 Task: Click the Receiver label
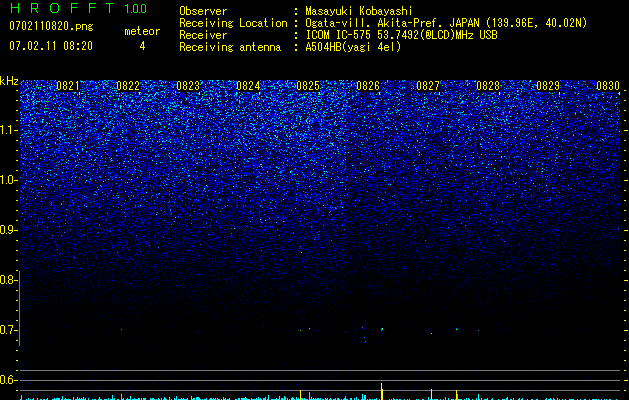(203, 35)
